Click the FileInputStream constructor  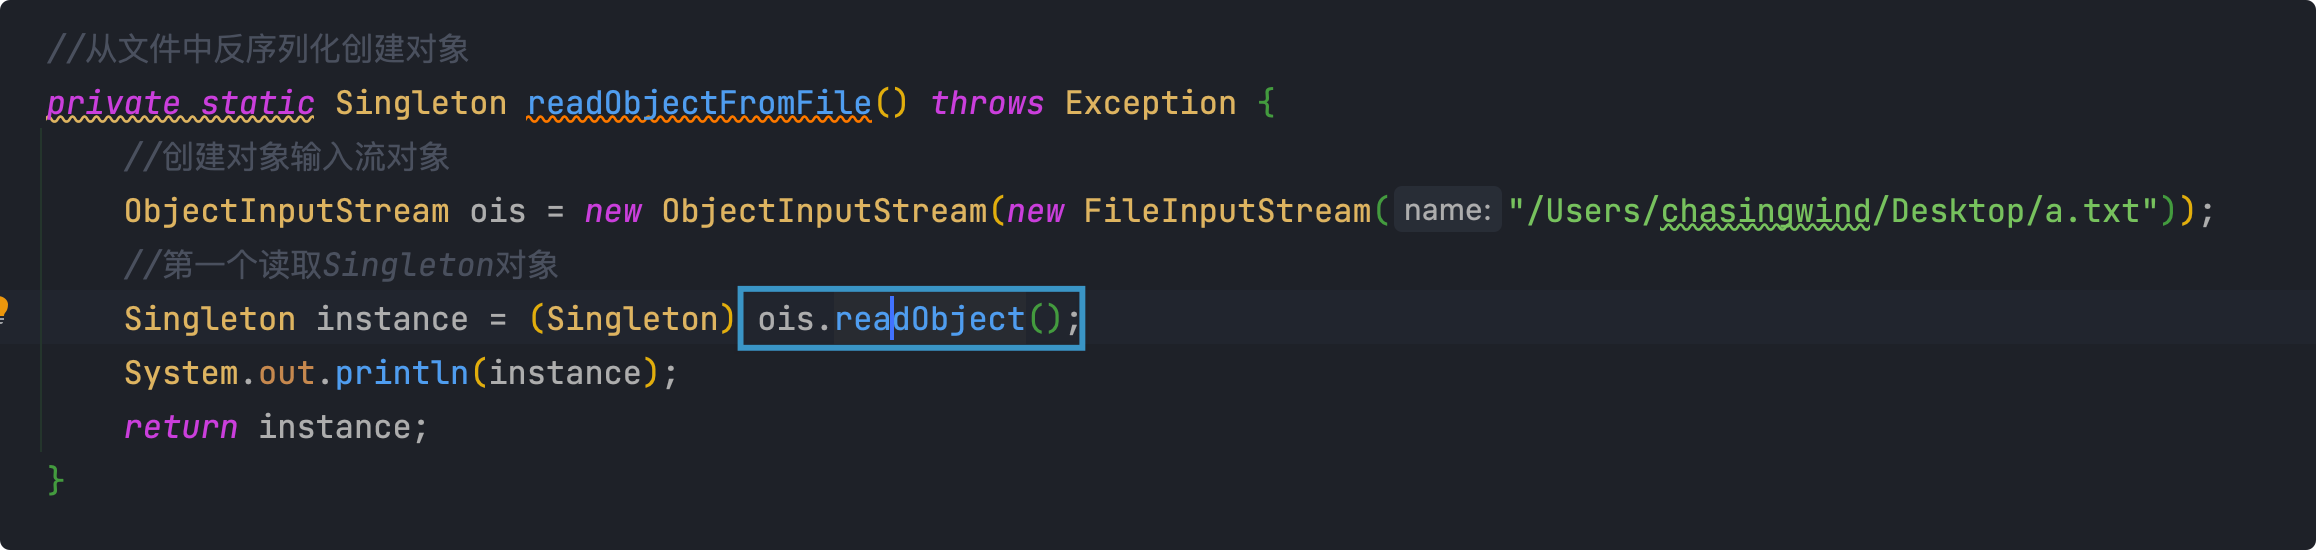coord(1227,211)
